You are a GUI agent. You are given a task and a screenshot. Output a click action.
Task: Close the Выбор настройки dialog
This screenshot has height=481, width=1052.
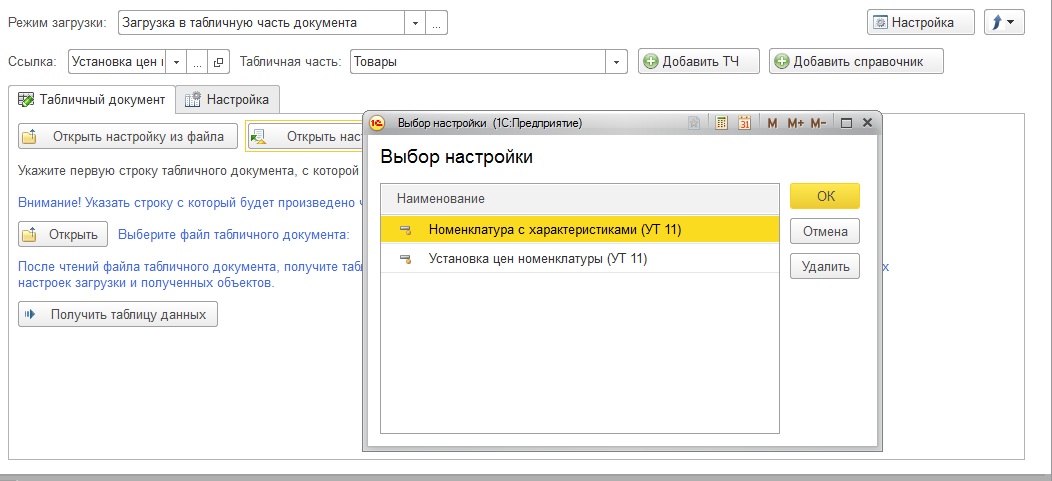coord(867,123)
